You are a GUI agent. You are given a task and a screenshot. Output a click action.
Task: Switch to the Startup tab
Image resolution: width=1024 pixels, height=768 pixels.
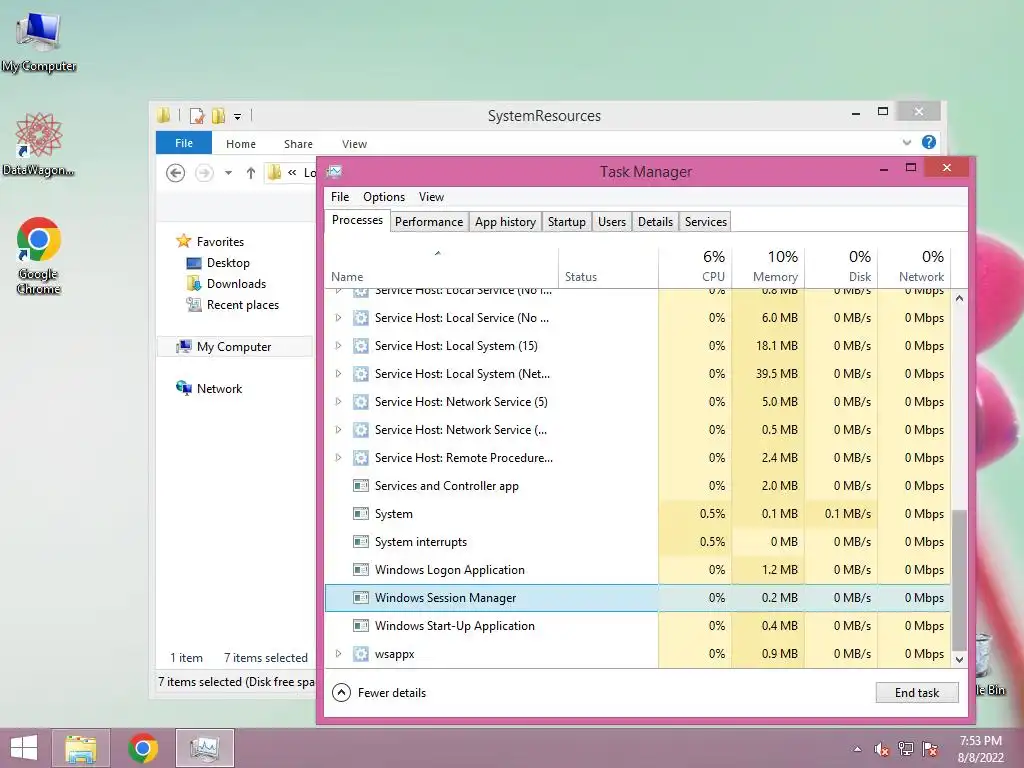pos(567,221)
